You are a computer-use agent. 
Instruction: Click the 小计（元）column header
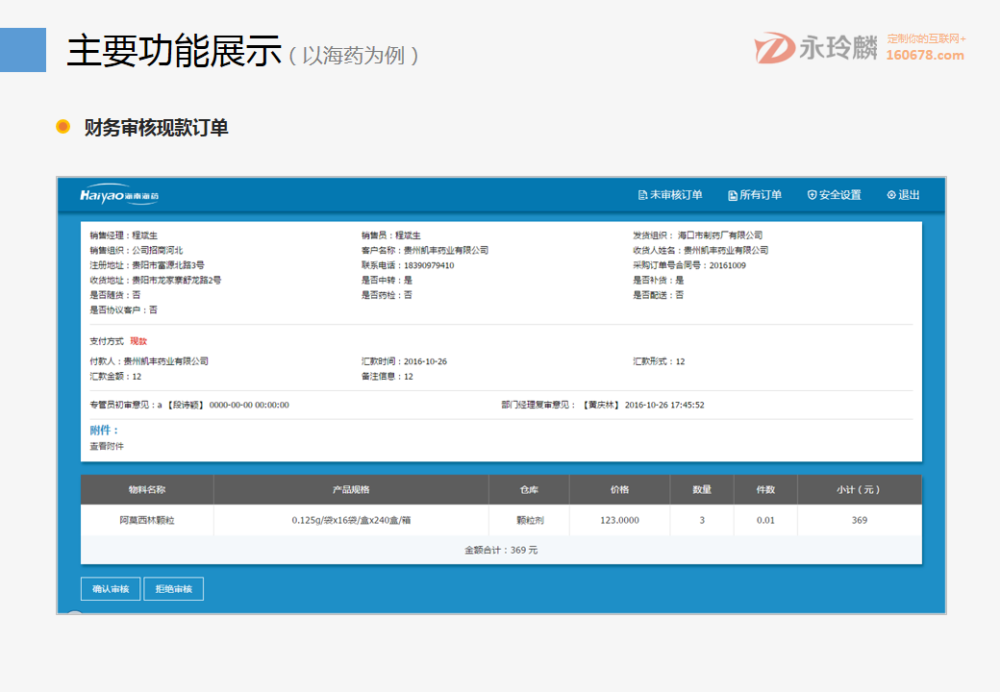(x=860, y=489)
